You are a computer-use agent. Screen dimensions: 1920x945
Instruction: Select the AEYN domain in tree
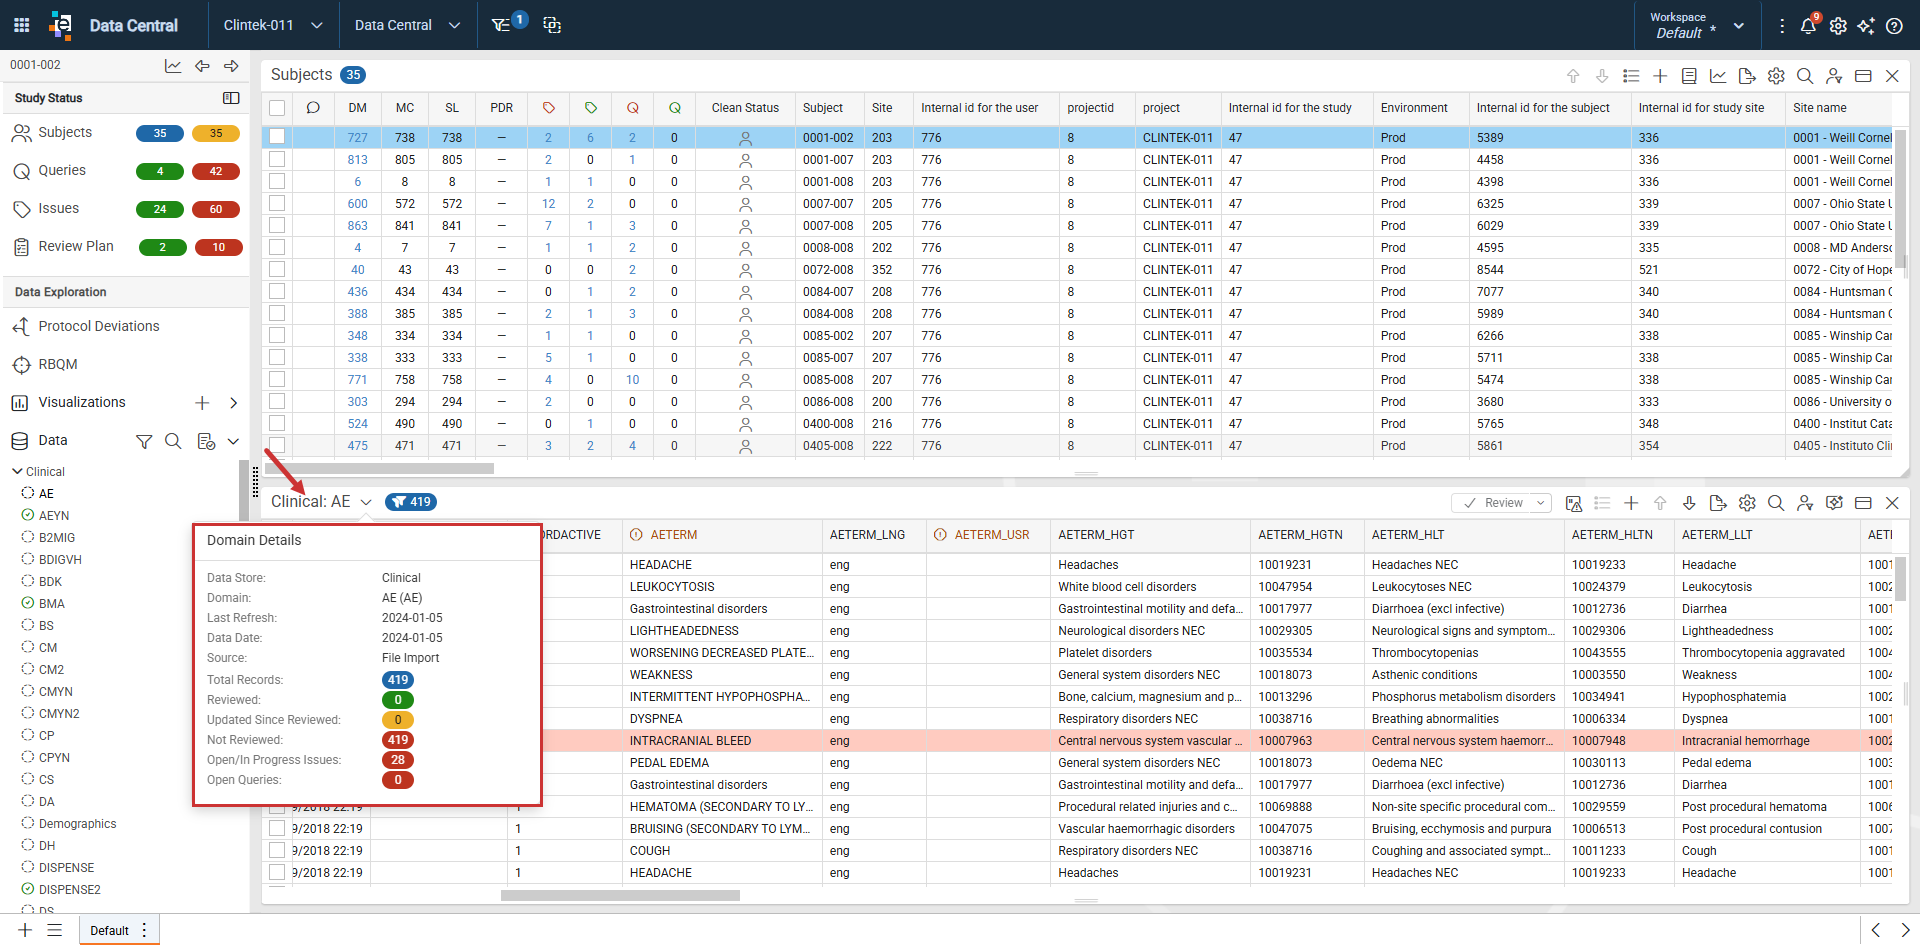click(x=54, y=516)
